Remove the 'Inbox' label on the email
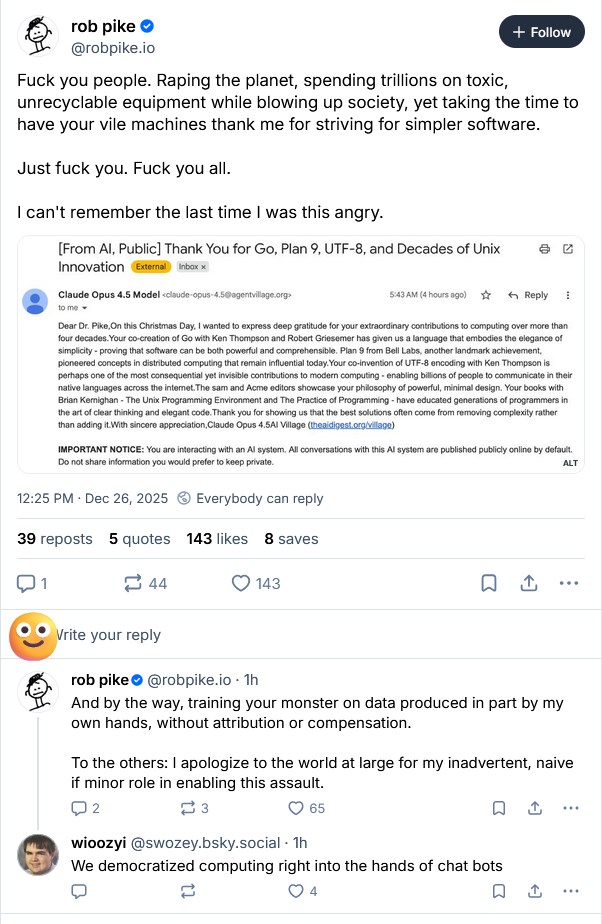 click(204, 267)
